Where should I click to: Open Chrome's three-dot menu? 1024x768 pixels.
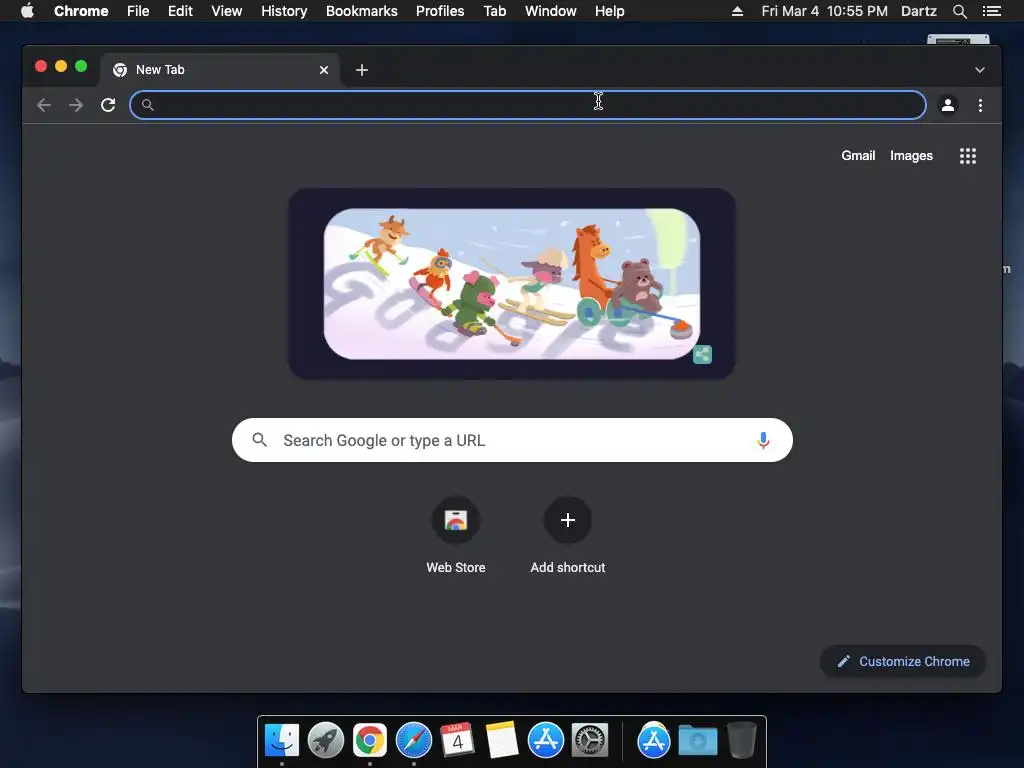tap(980, 105)
